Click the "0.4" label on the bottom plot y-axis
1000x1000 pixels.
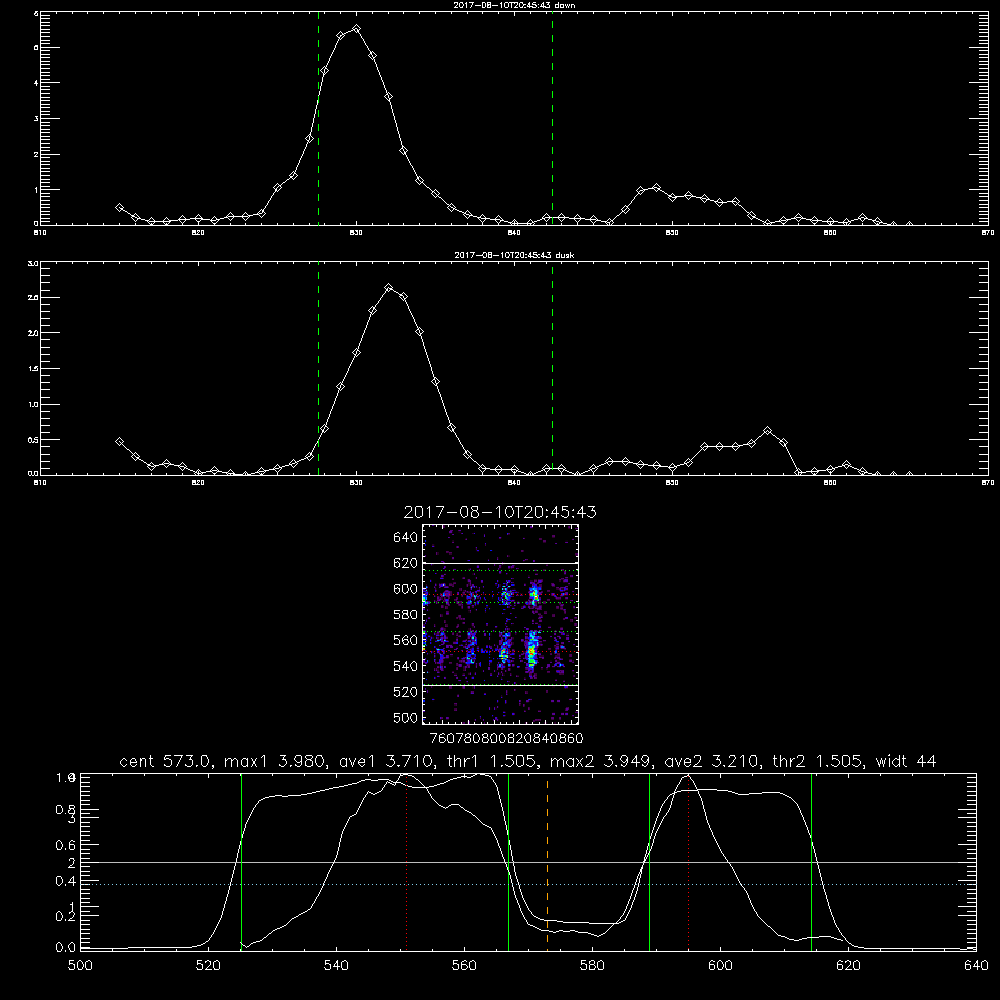[x=66, y=881]
